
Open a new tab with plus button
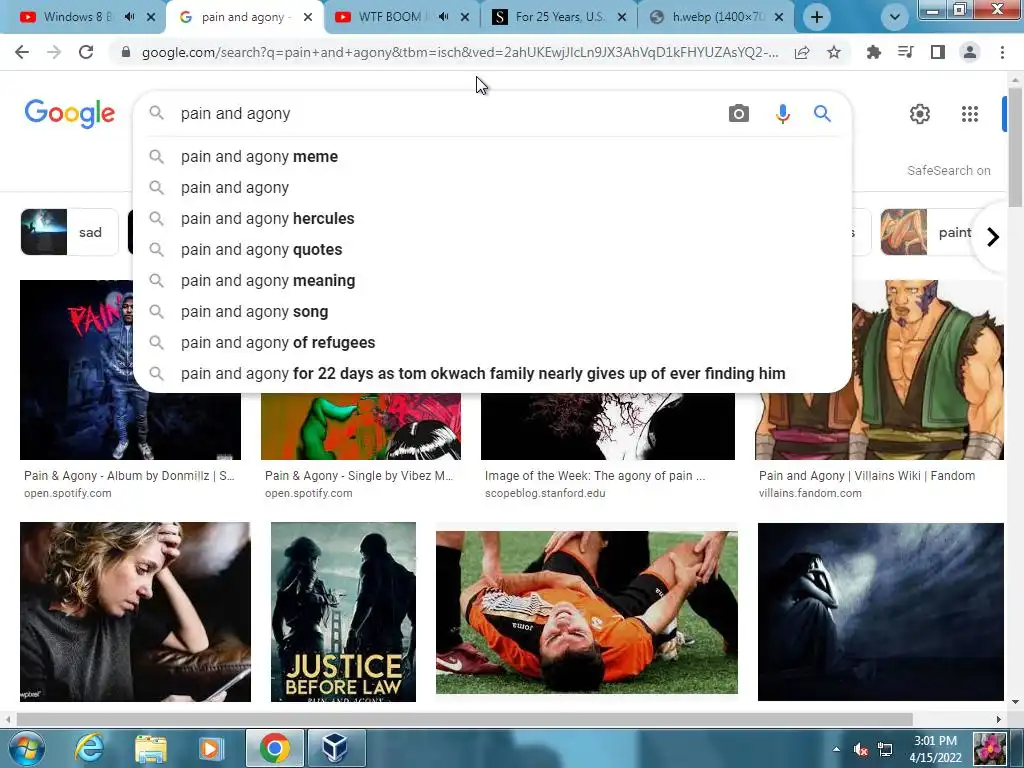816,17
